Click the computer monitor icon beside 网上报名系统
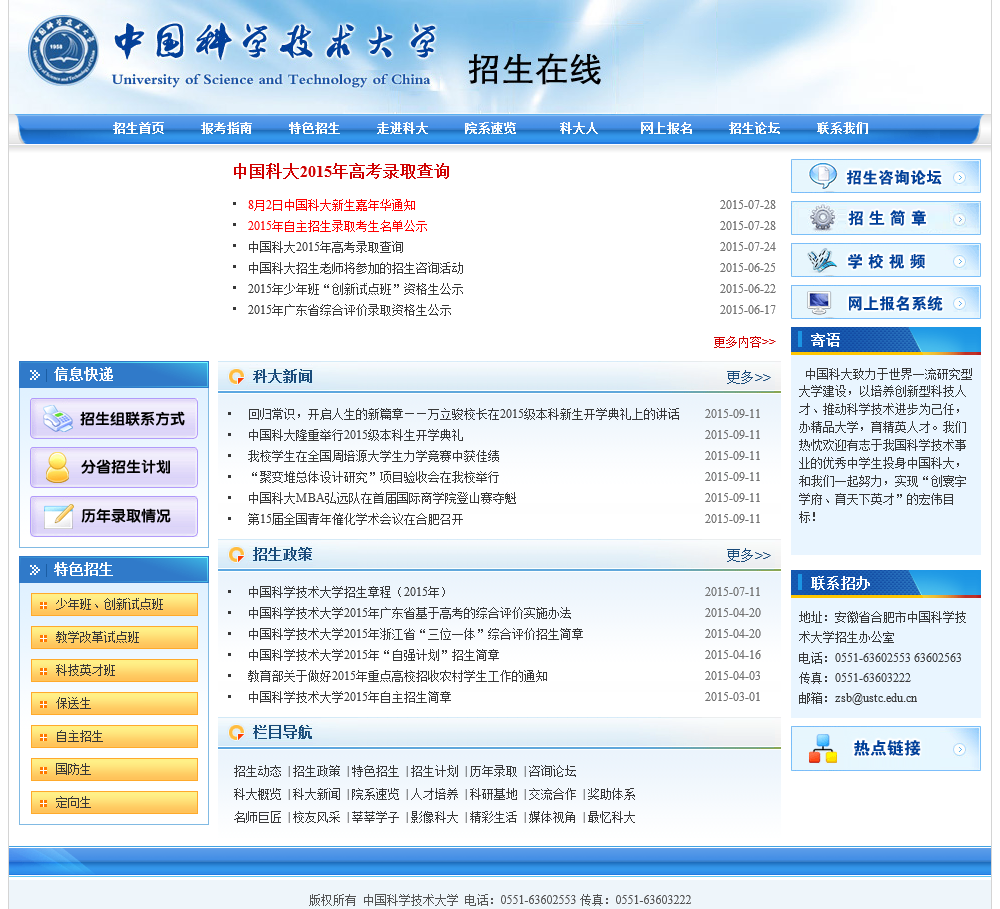Image resolution: width=1000 pixels, height=909 pixels. 819,303
